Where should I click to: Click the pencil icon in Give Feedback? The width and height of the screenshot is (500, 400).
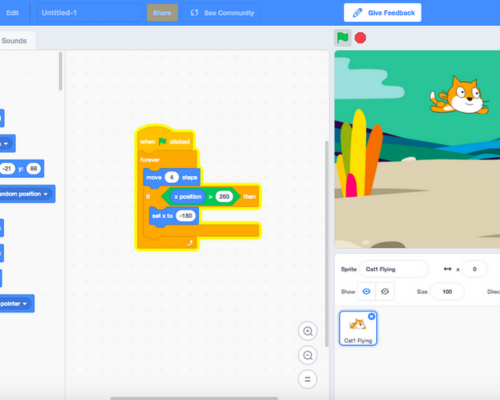coord(357,13)
